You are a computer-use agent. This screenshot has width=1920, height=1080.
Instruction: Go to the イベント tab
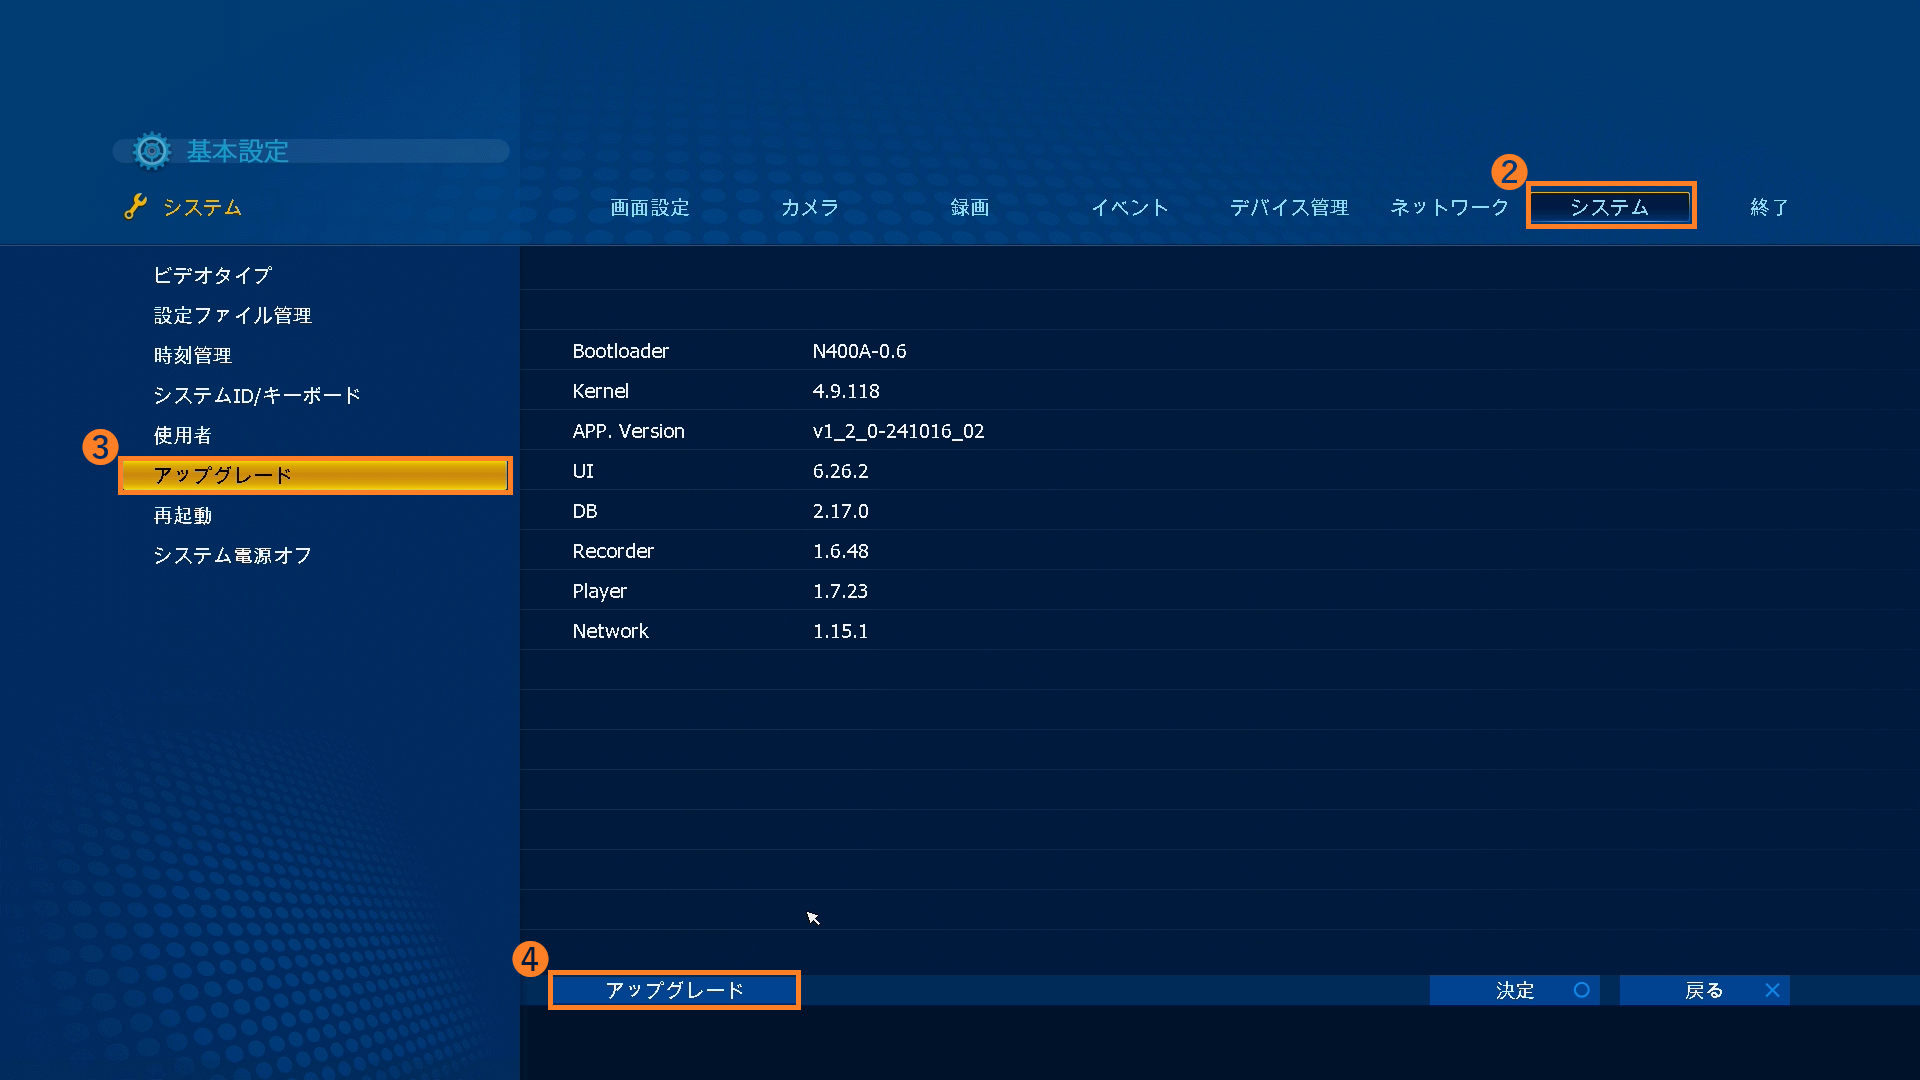1129,207
